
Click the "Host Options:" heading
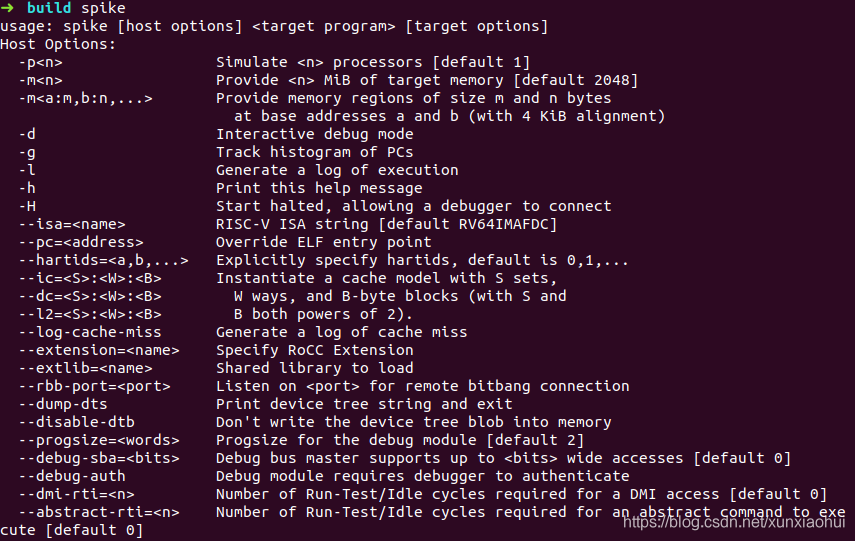click(x=58, y=44)
